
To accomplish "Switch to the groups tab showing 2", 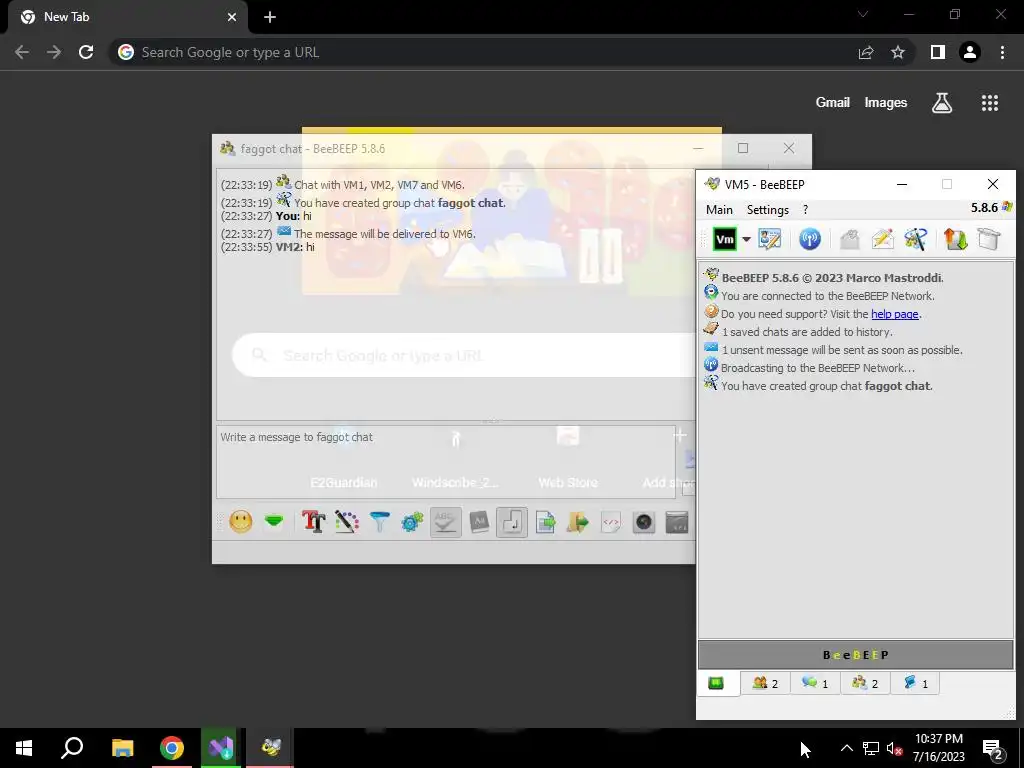I will click(x=865, y=683).
